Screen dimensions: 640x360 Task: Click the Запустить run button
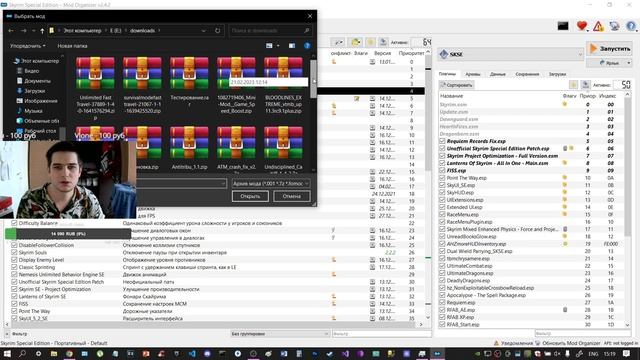point(610,49)
